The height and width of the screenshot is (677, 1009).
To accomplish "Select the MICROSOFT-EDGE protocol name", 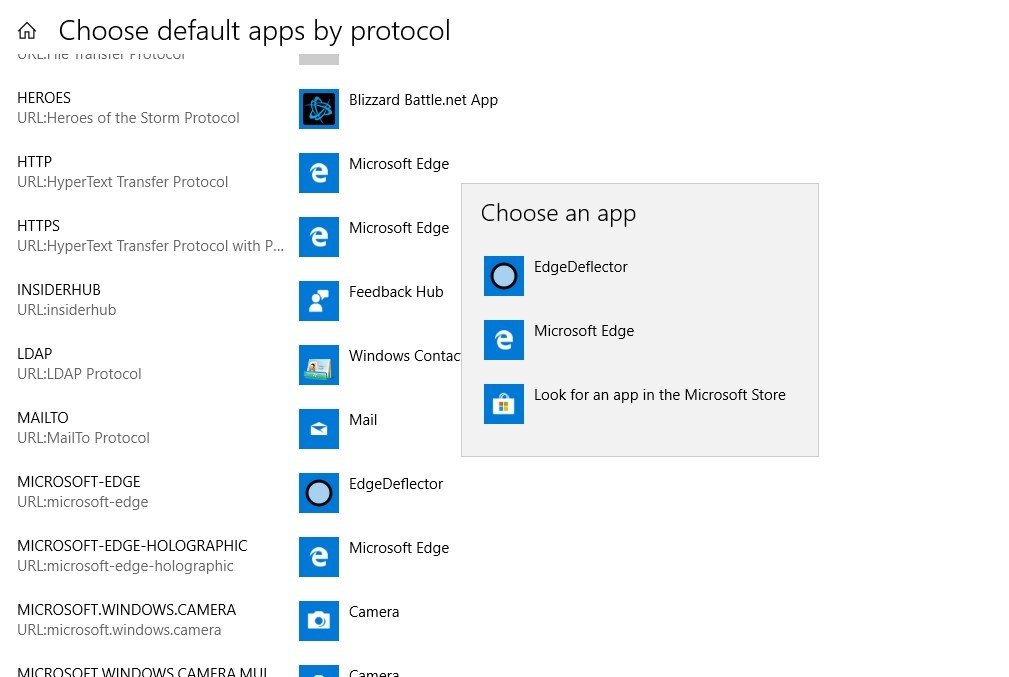I will point(79,482).
